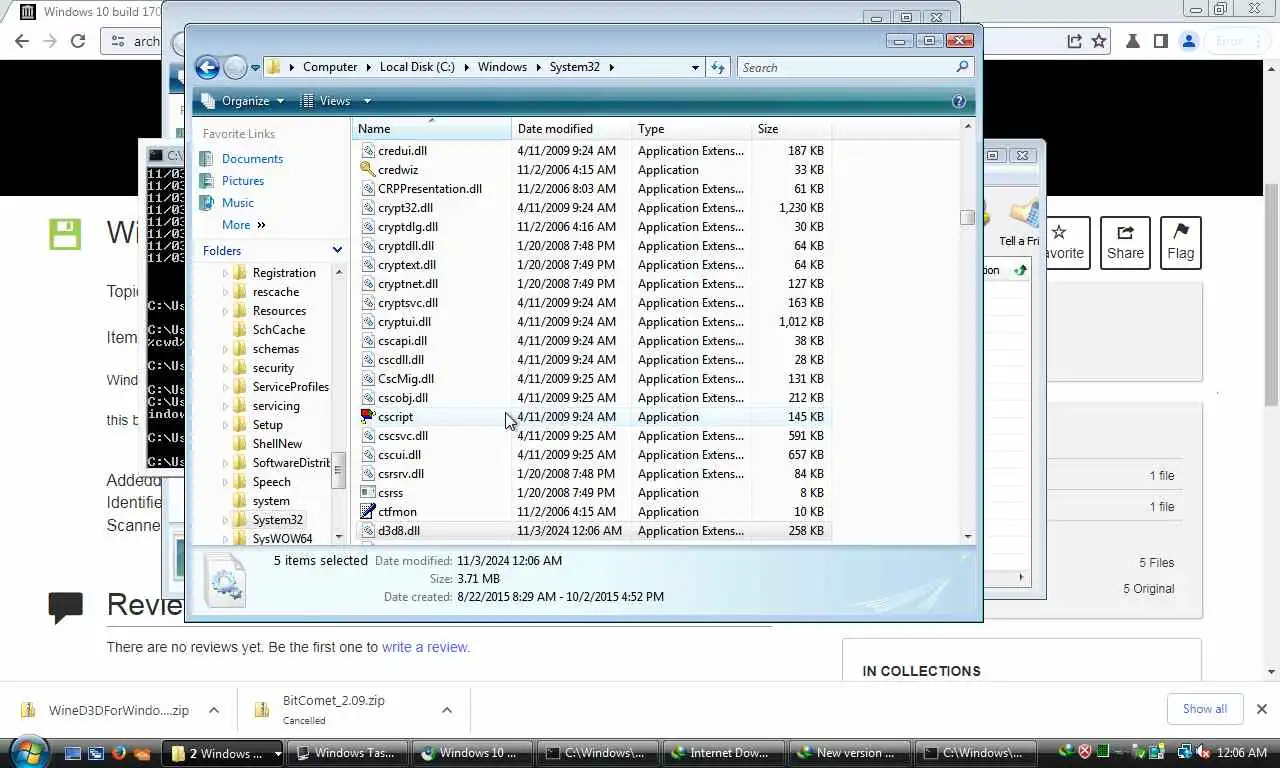Show More favorite links

click(243, 225)
